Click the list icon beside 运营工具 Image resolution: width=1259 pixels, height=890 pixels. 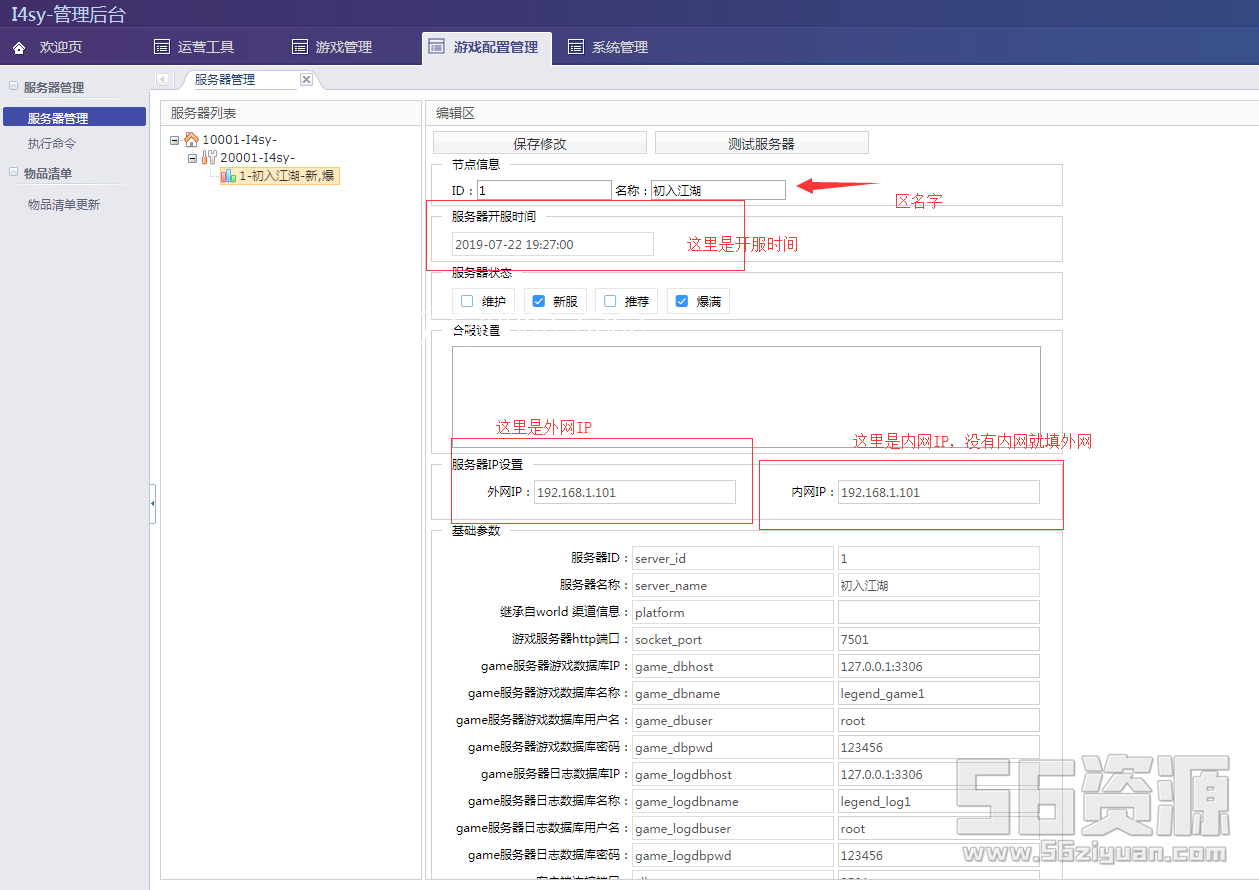tap(162, 47)
